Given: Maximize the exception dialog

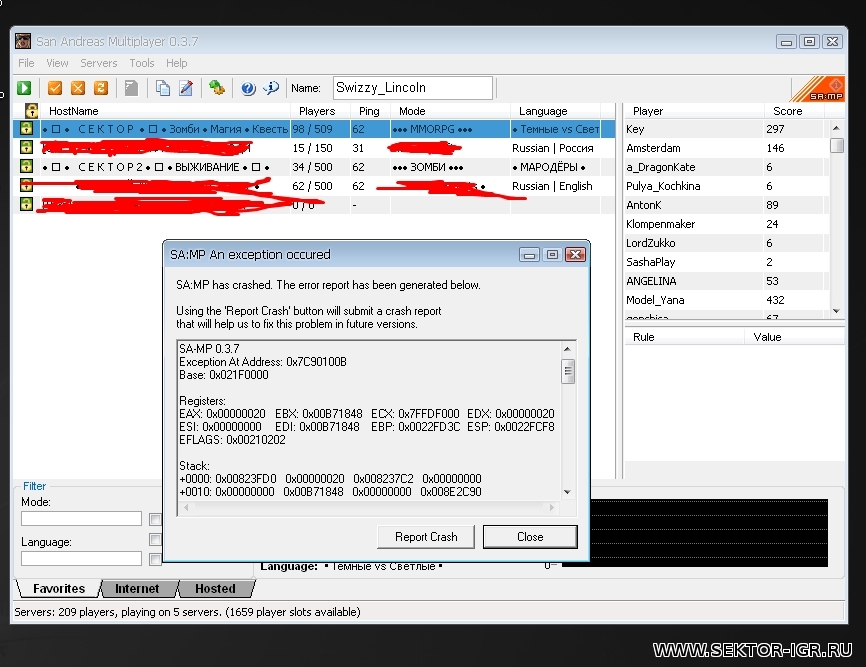Looking at the screenshot, I should (552, 255).
